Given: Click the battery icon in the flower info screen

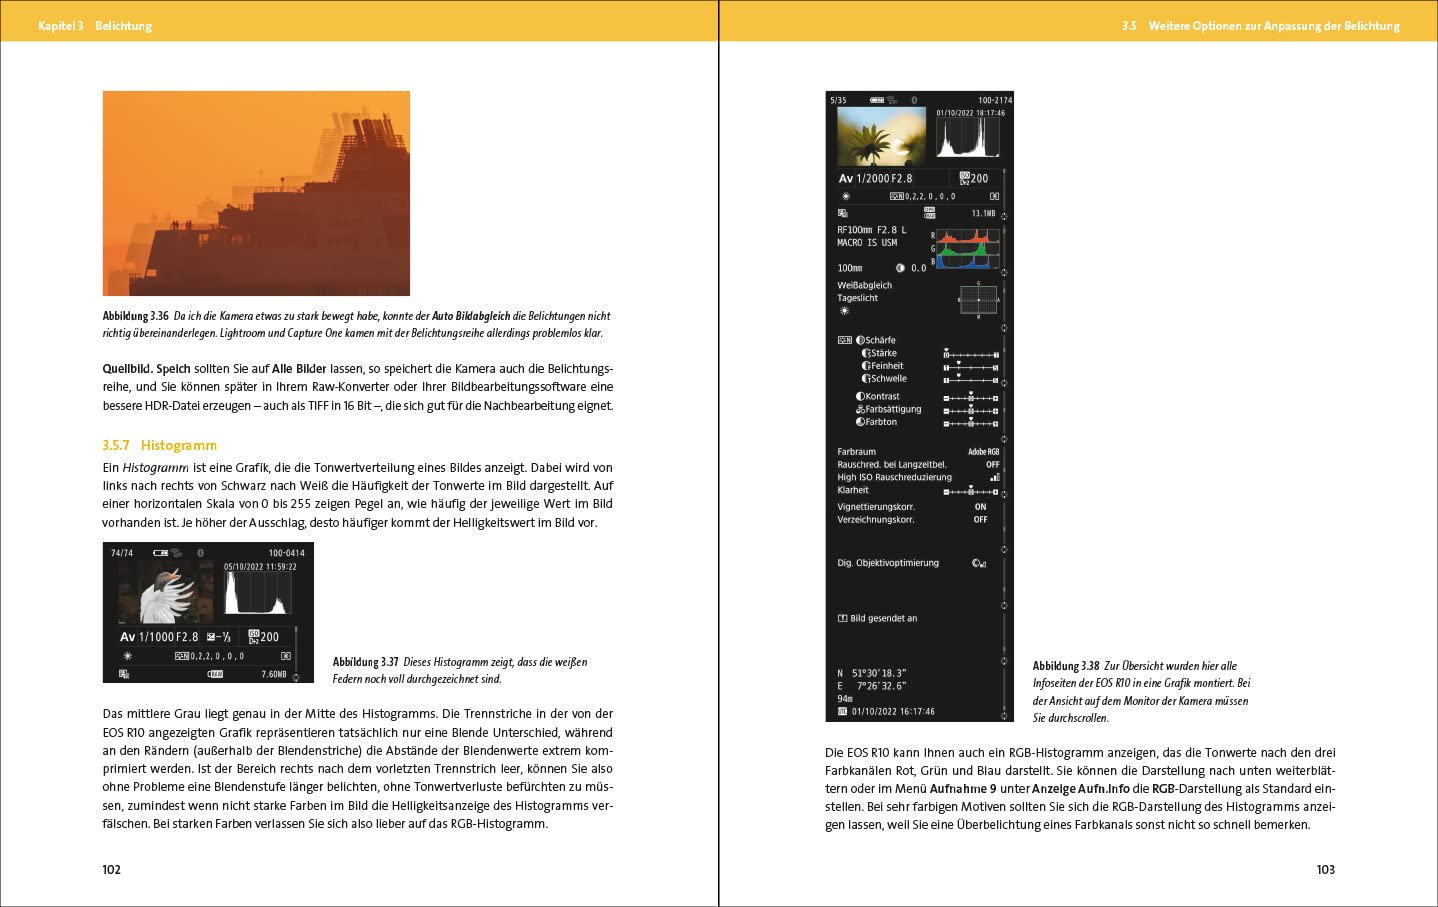Looking at the screenshot, I should (877, 100).
